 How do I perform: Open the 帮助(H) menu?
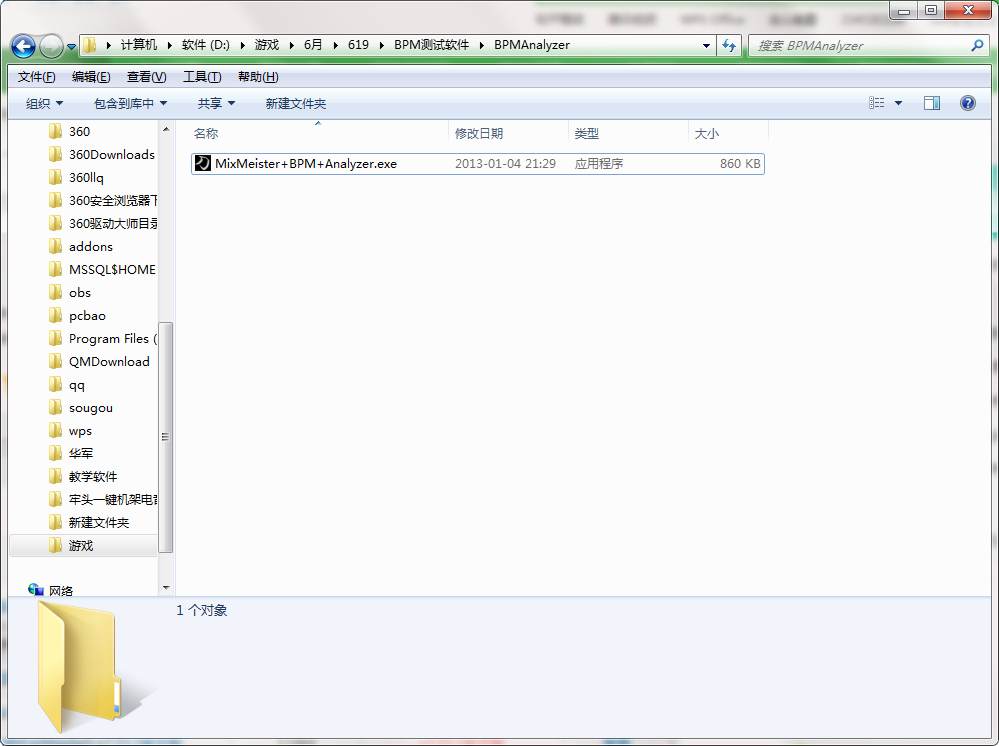point(258,77)
